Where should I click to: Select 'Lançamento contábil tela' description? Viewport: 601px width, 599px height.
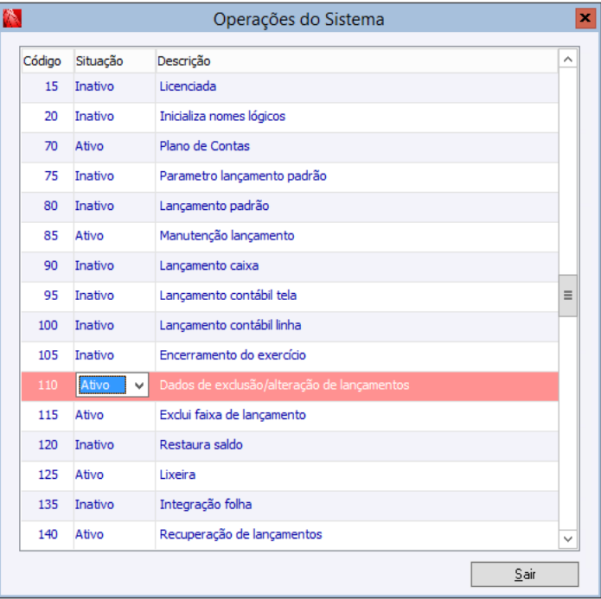tap(228, 295)
